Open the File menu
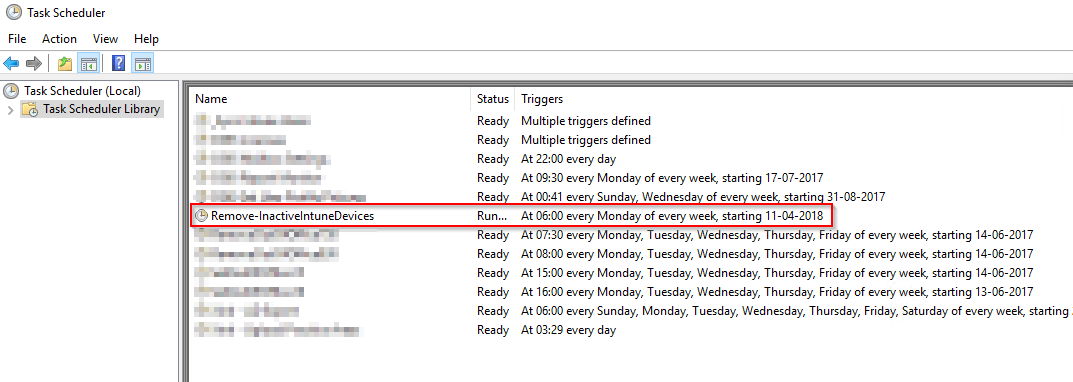Image resolution: width=1073 pixels, height=382 pixels. 17,39
